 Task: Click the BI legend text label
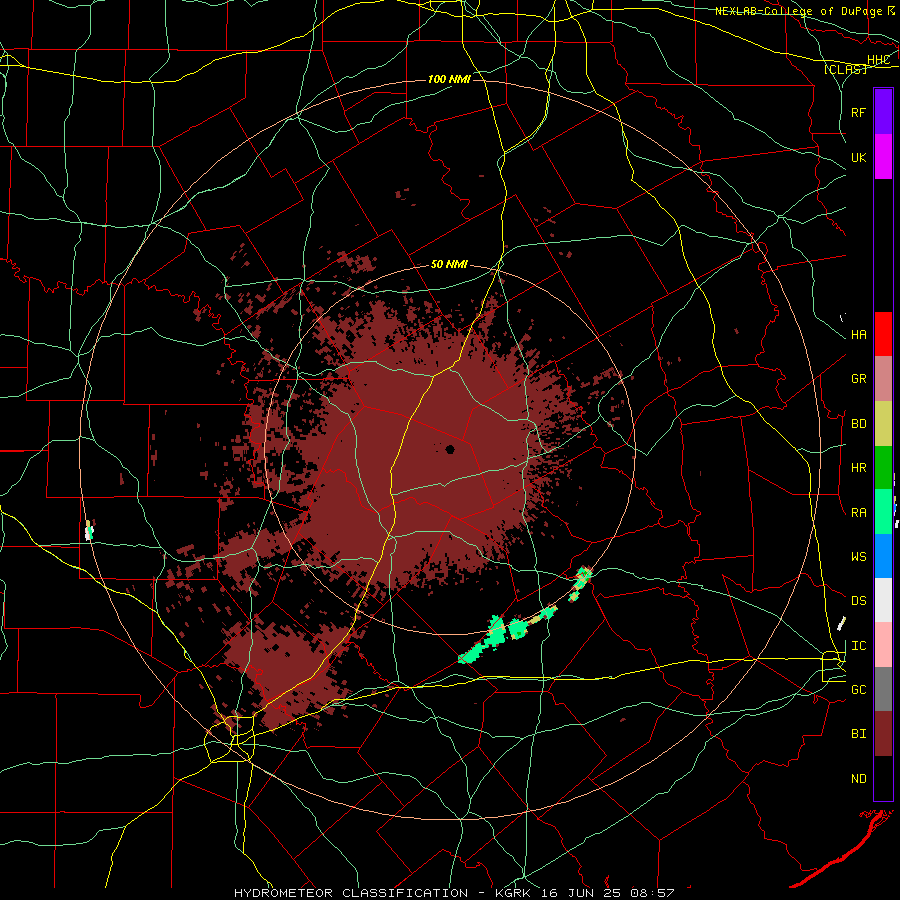click(858, 734)
